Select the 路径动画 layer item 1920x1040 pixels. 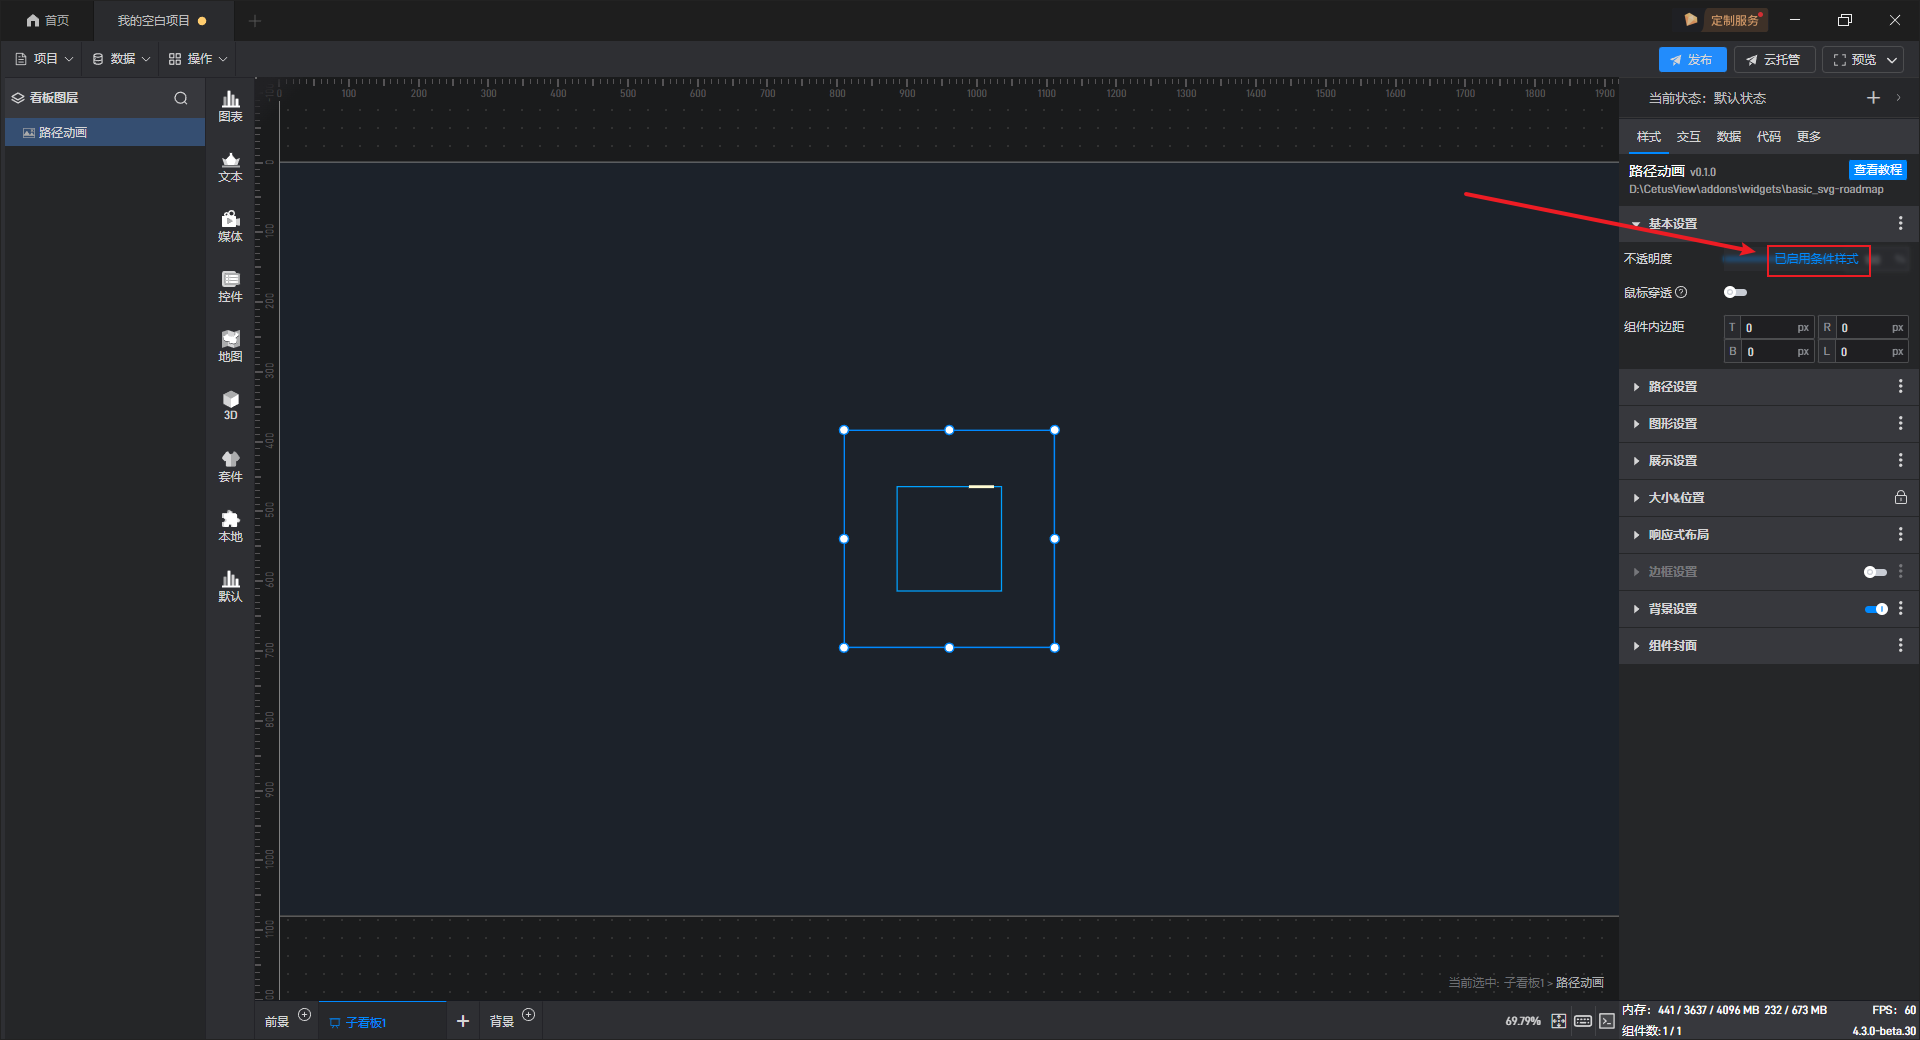pyautogui.click(x=105, y=132)
